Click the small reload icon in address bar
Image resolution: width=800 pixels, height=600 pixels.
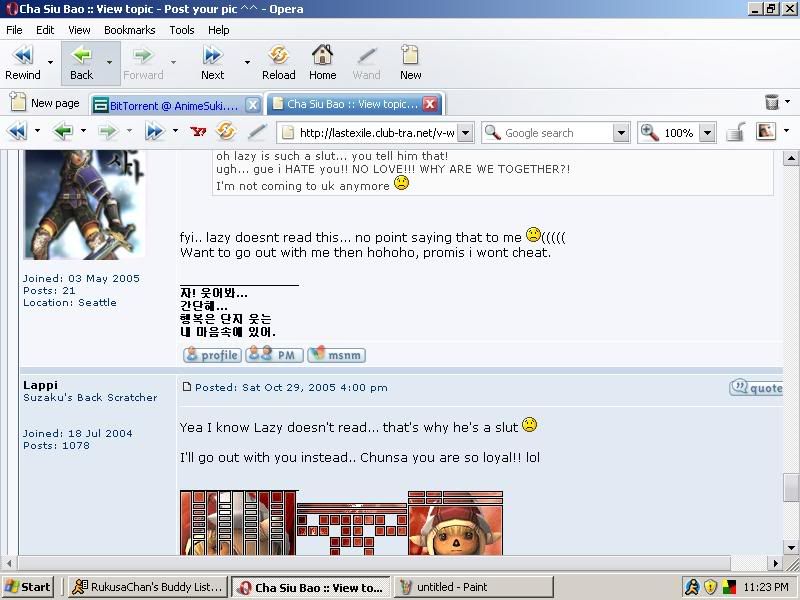pyautogui.click(x=226, y=132)
